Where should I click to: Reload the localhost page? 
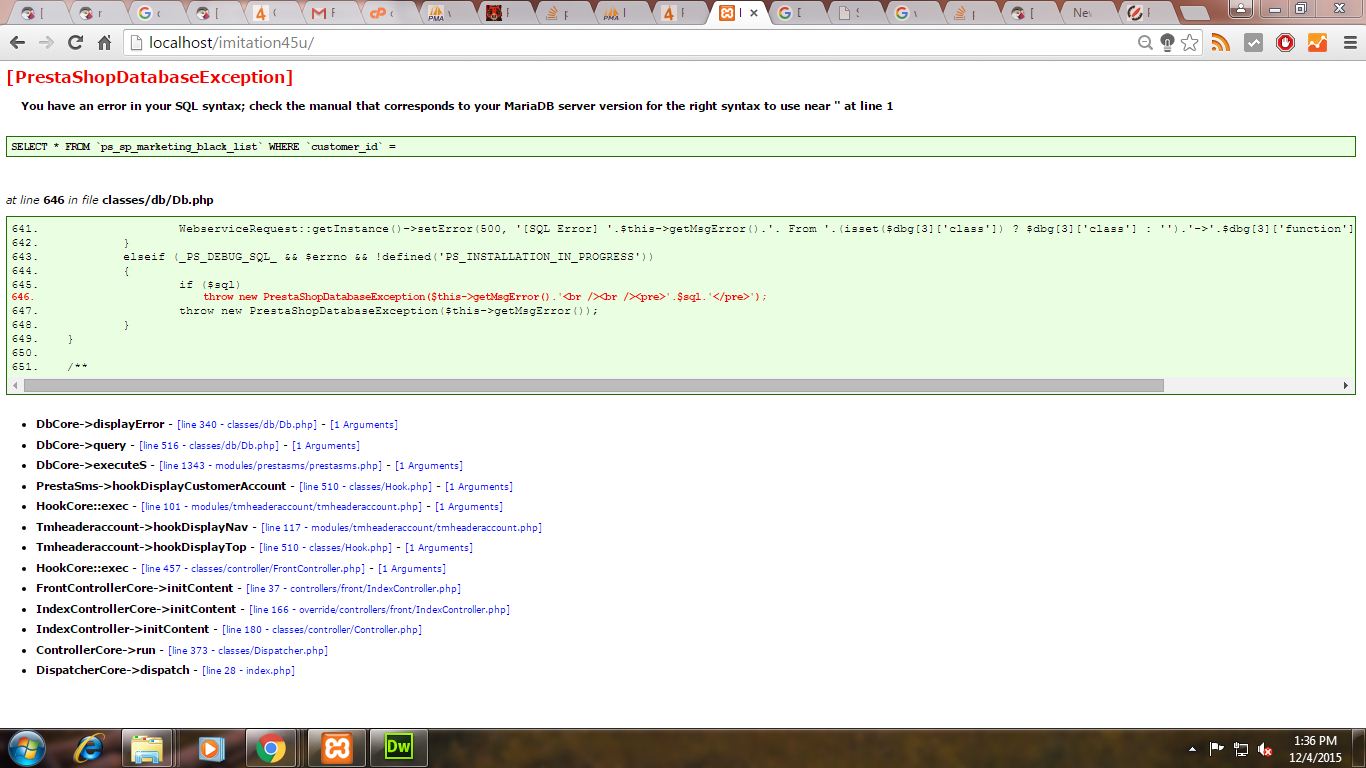[x=75, y=43]
